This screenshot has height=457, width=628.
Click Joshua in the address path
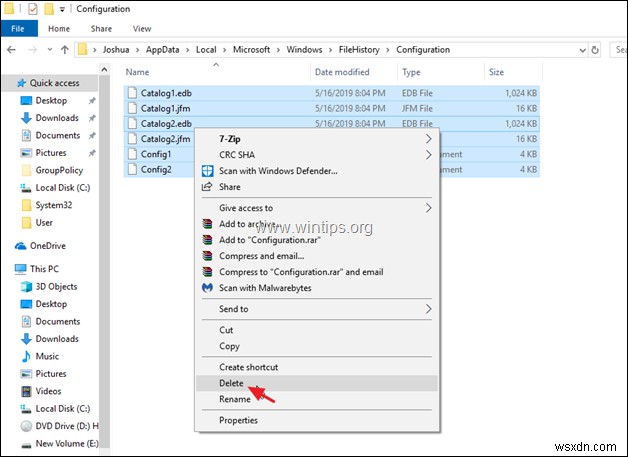point(116,50)
